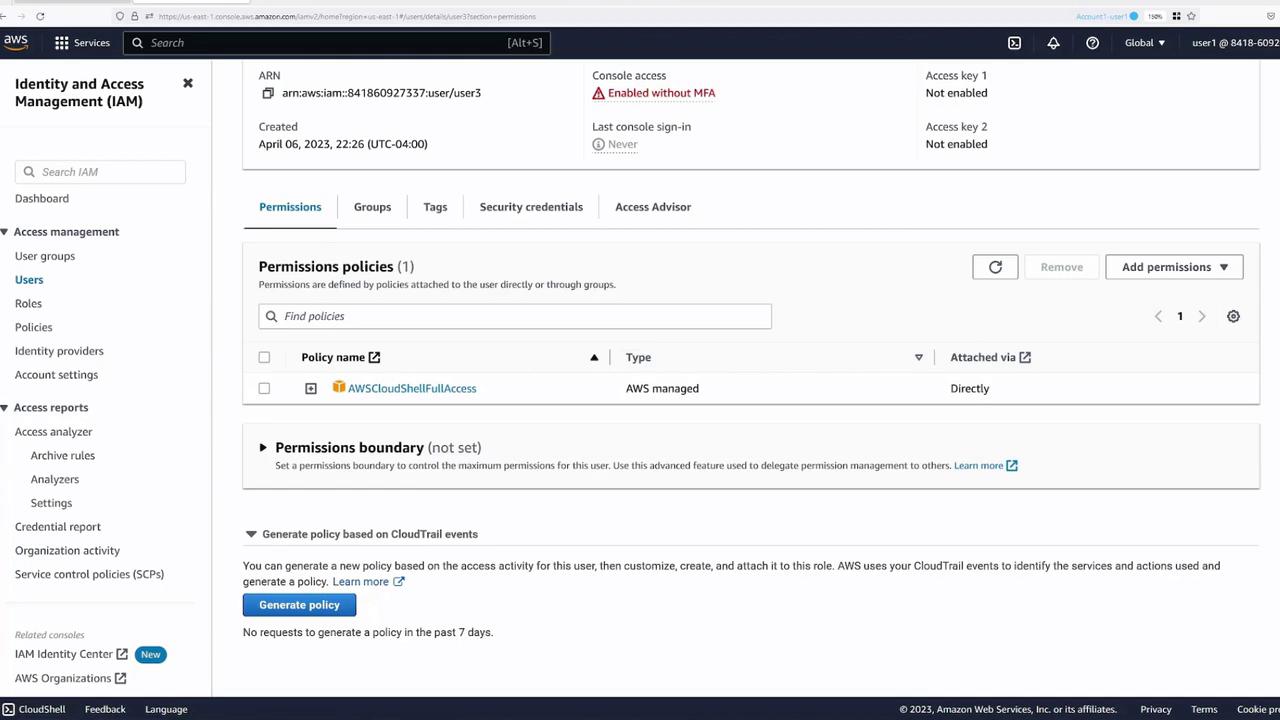Click the AWS top search bar

337,43
